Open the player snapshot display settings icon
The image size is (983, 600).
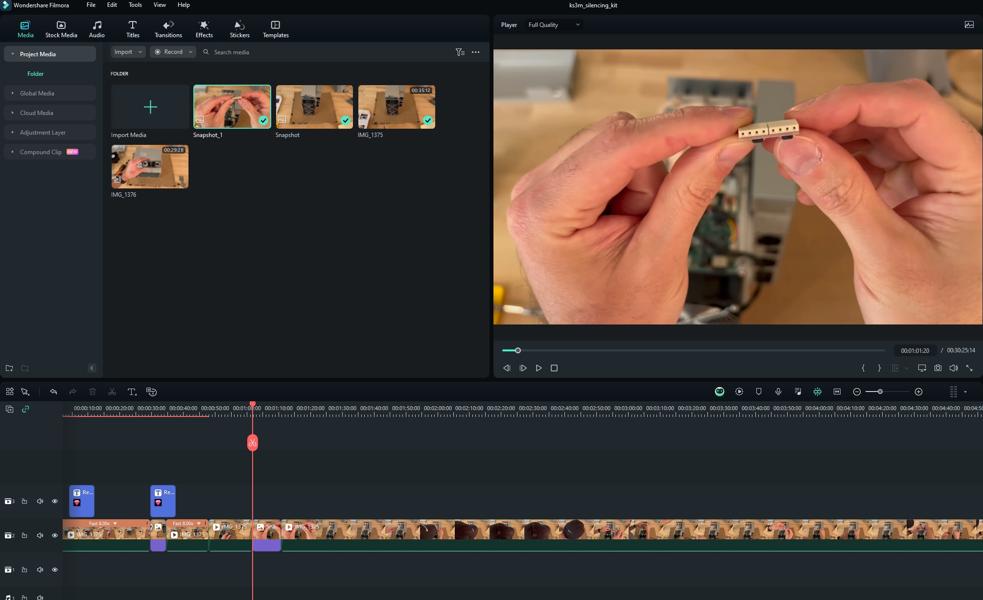(x=969, y=25)
